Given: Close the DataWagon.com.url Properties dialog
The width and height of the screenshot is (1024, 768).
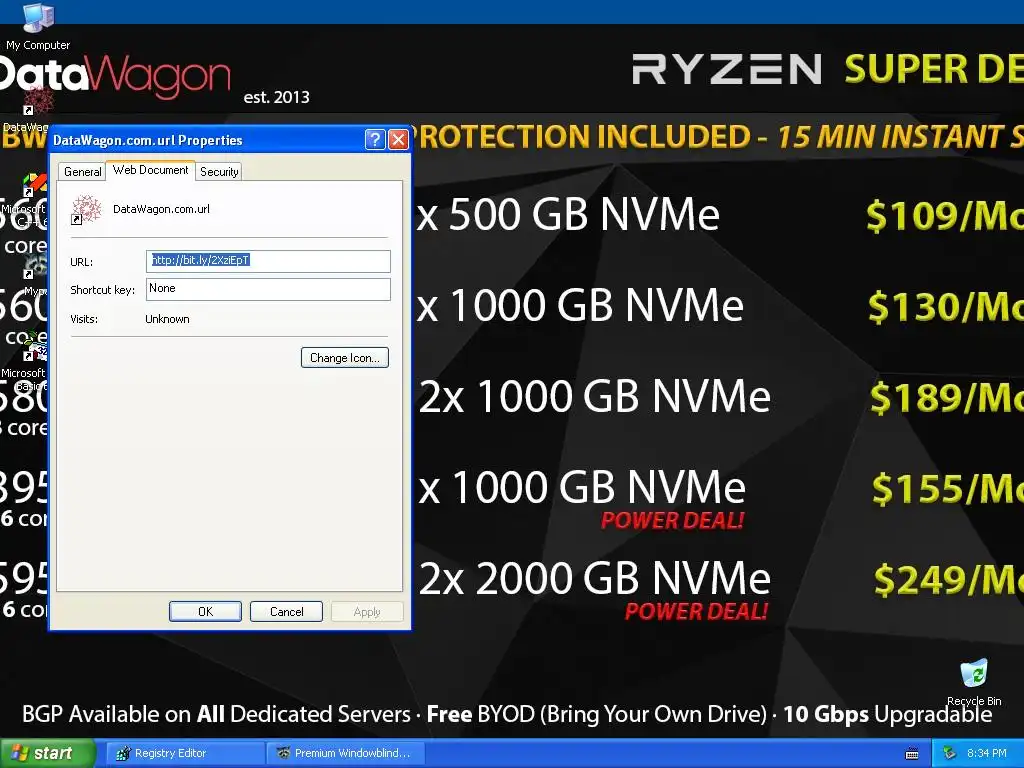Looking at the screenshot, I should (x=398, y=139).
